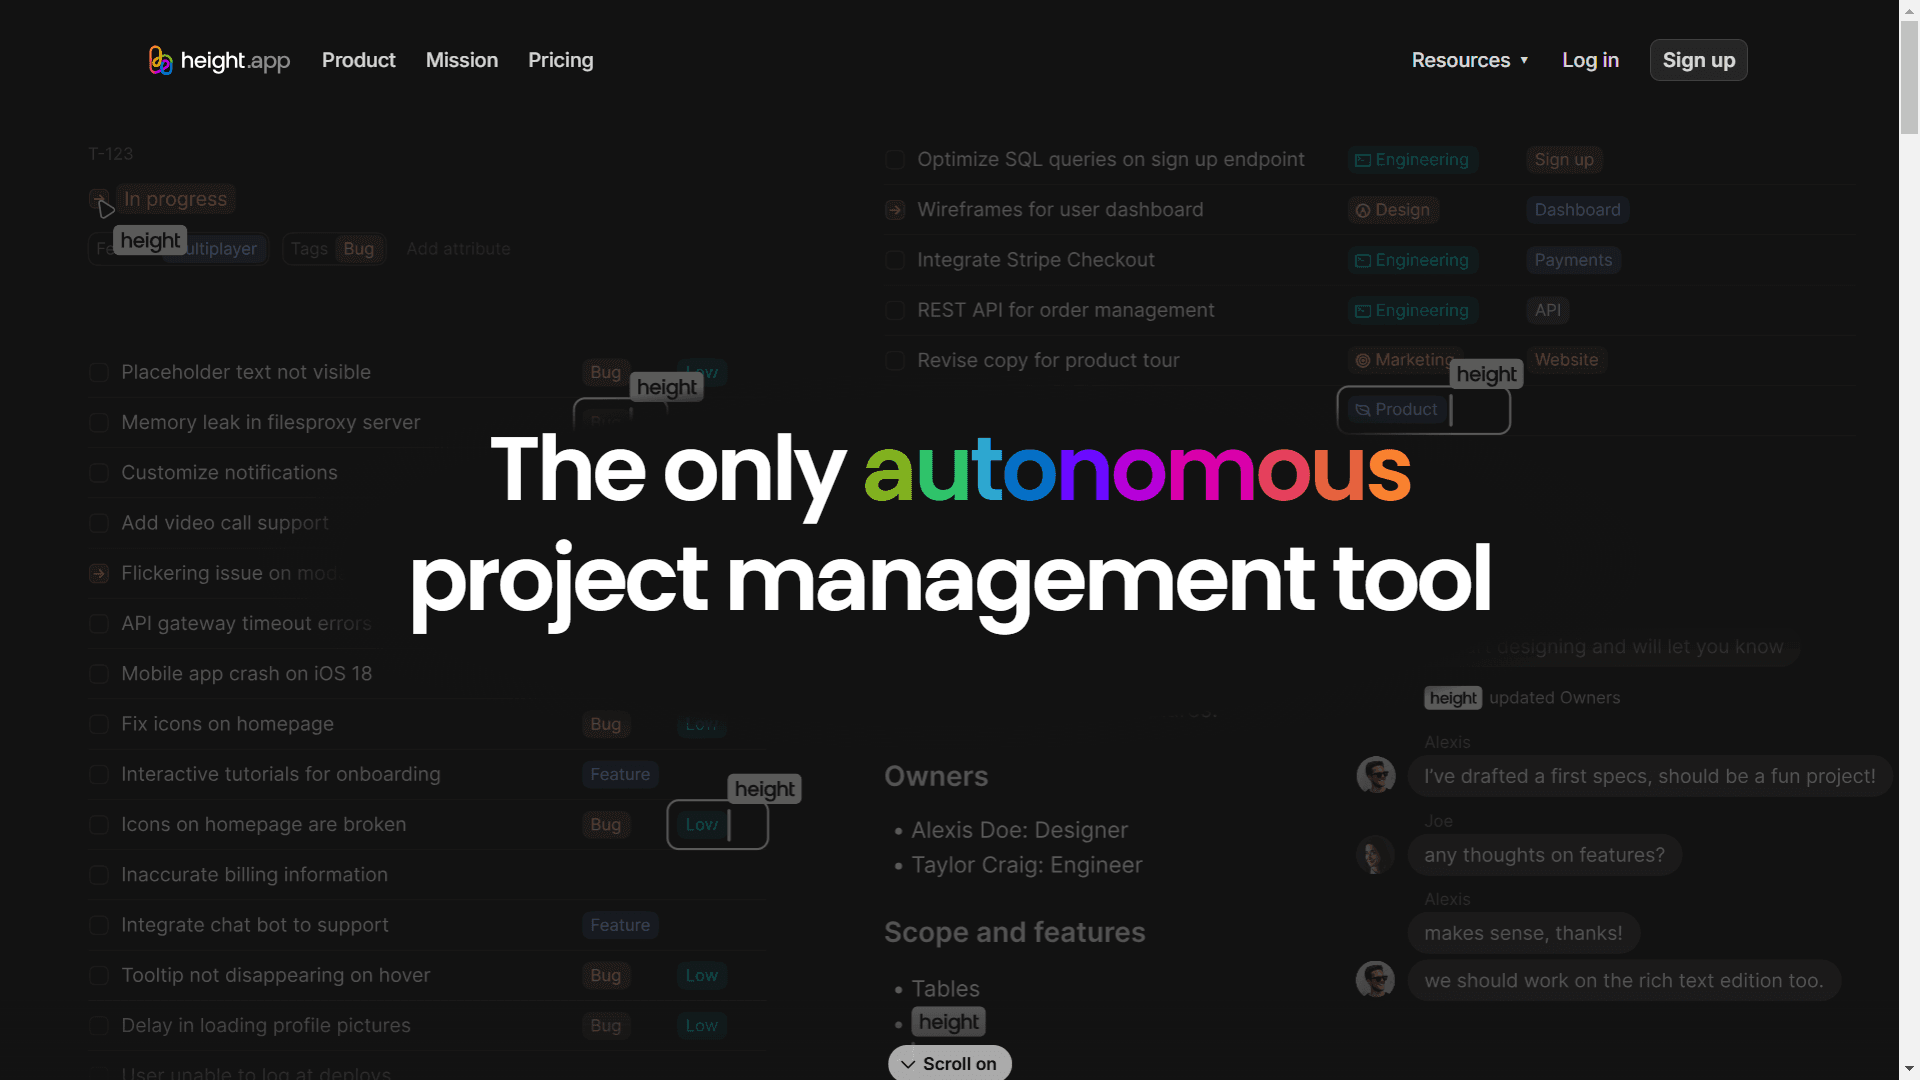Open the Resources dropdown

(x=1470, y=60)
